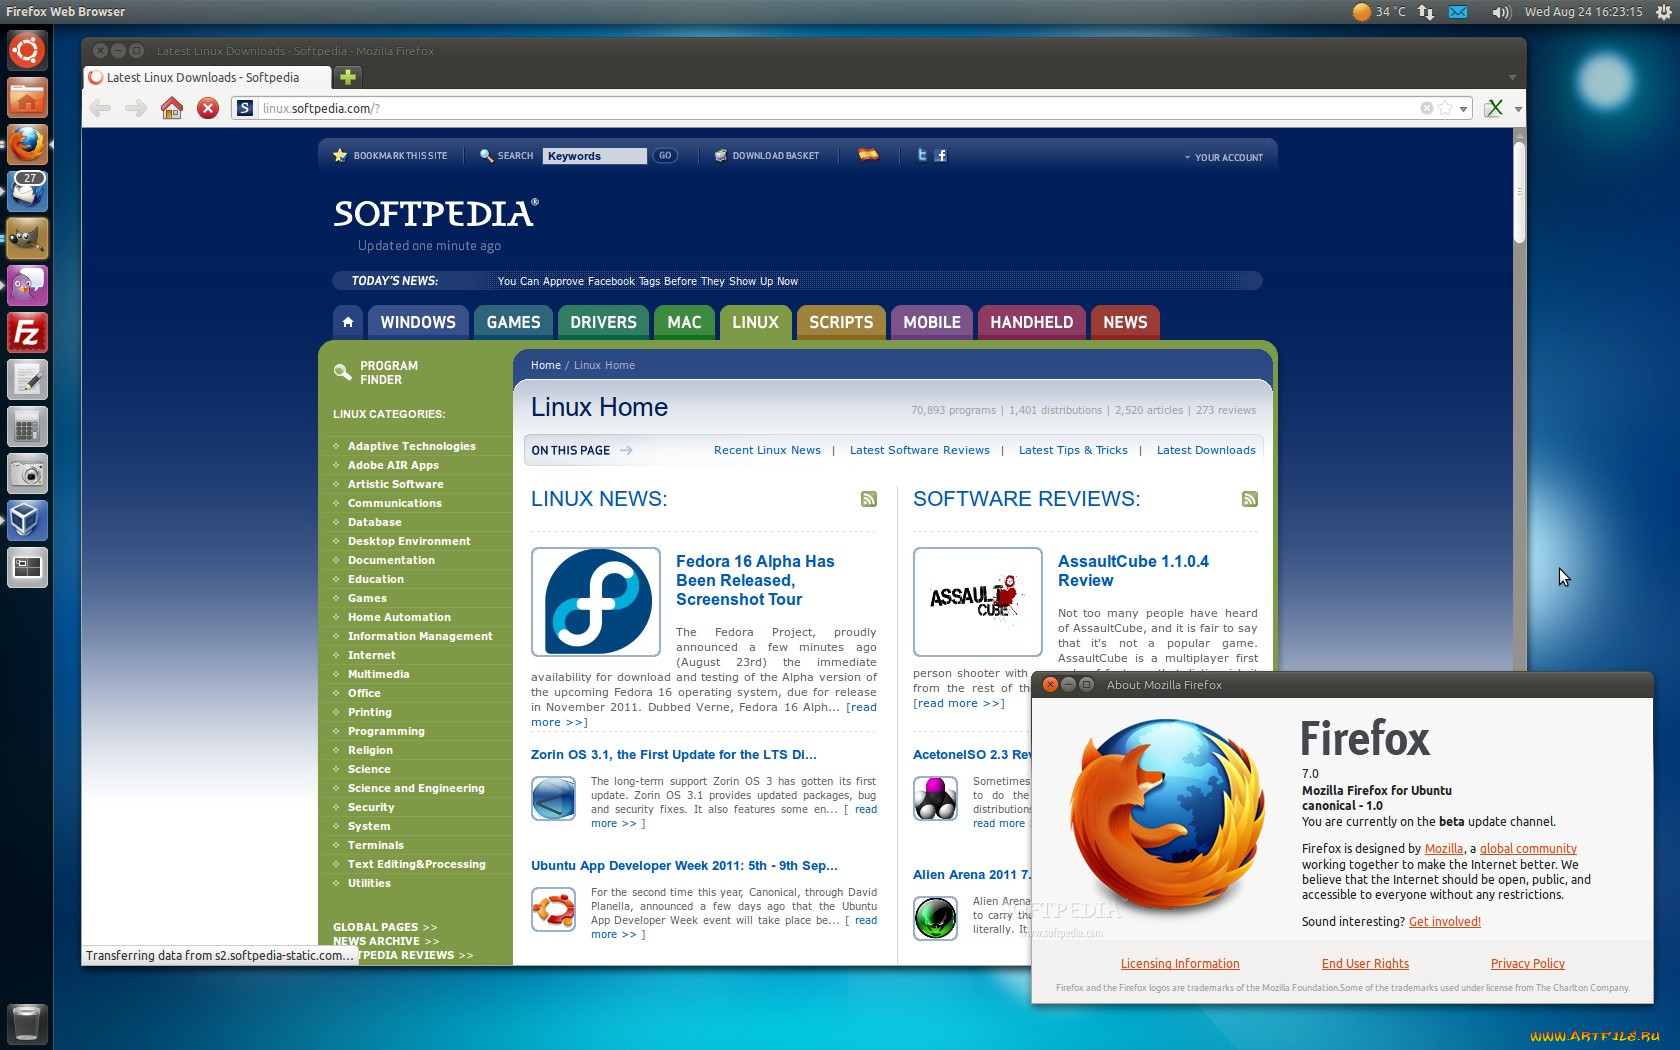1680x1050 pixels.
Task: Open the screenshot camera launcher icon
Action: 27,473
